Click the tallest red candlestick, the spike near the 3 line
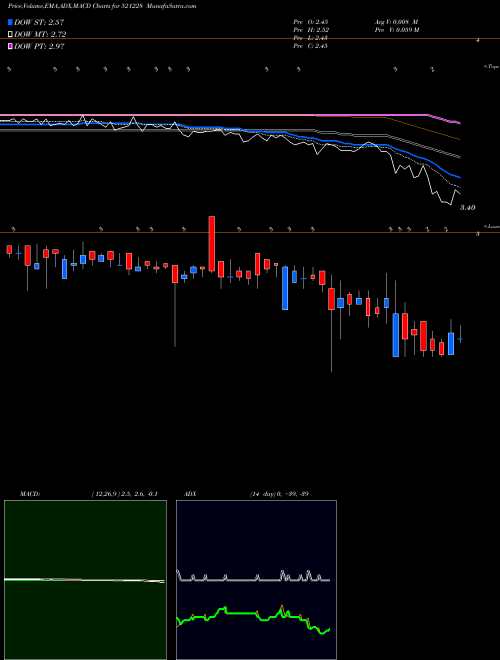This screenshot has width=500, height=660. coord(212,244)
